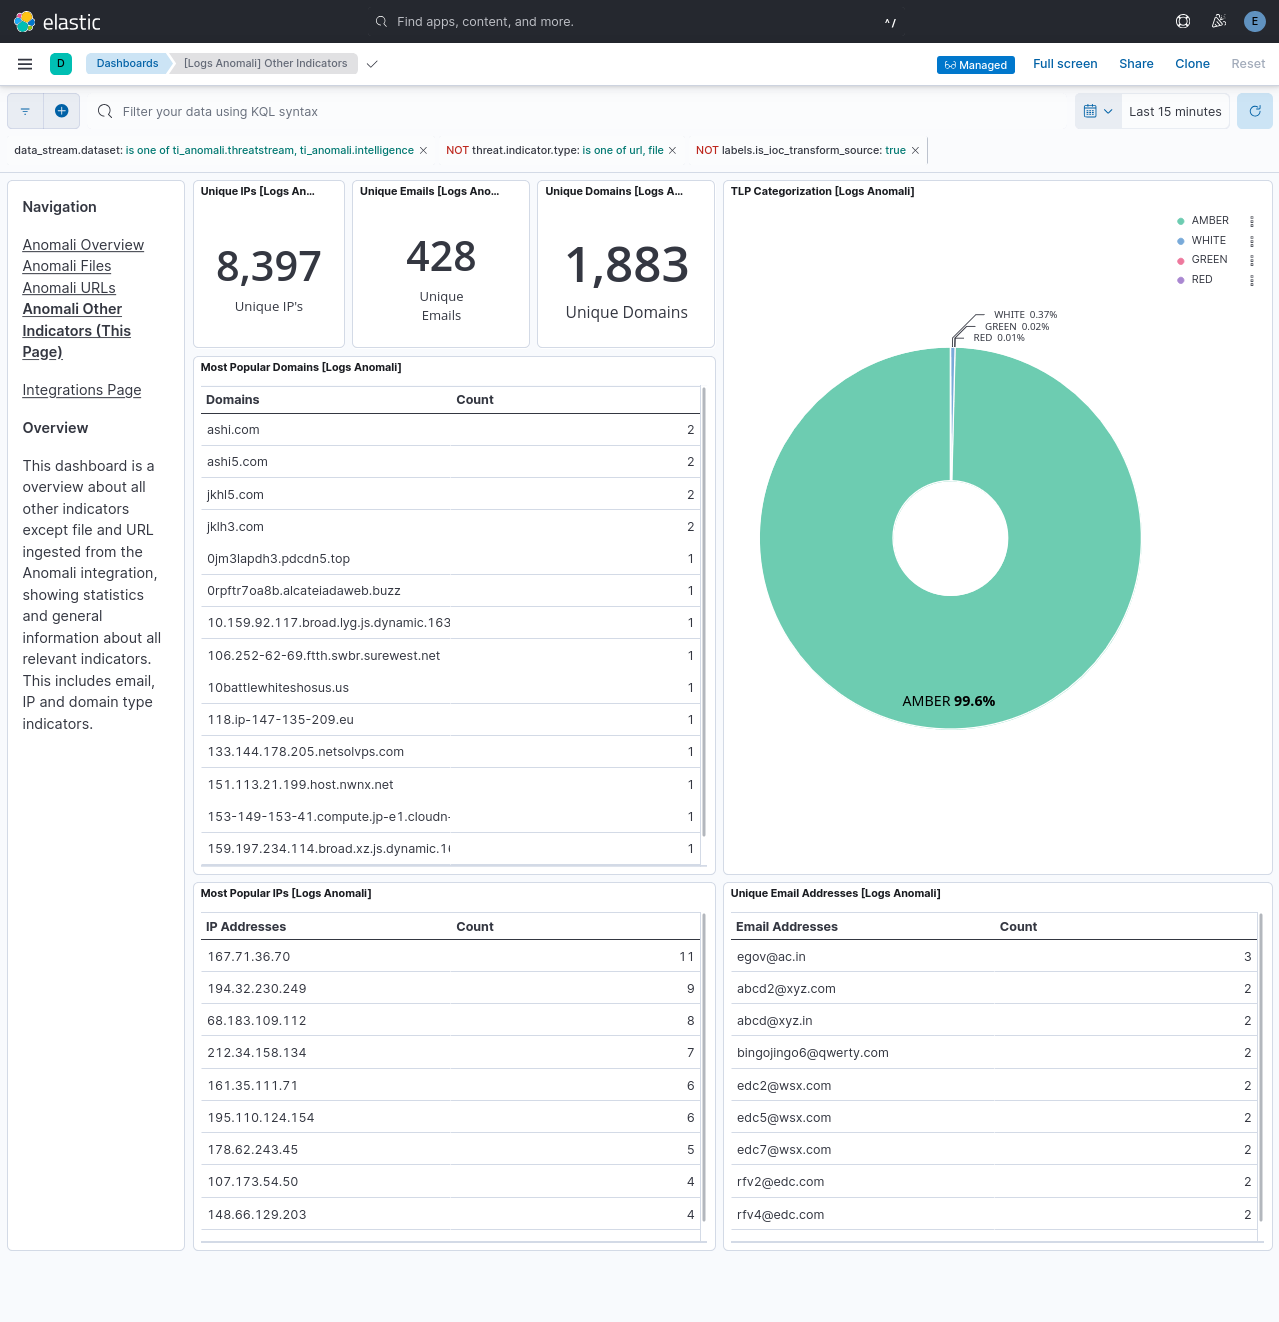Click the GREEN legend color dot
1279x1322 pixels.
1180,259
